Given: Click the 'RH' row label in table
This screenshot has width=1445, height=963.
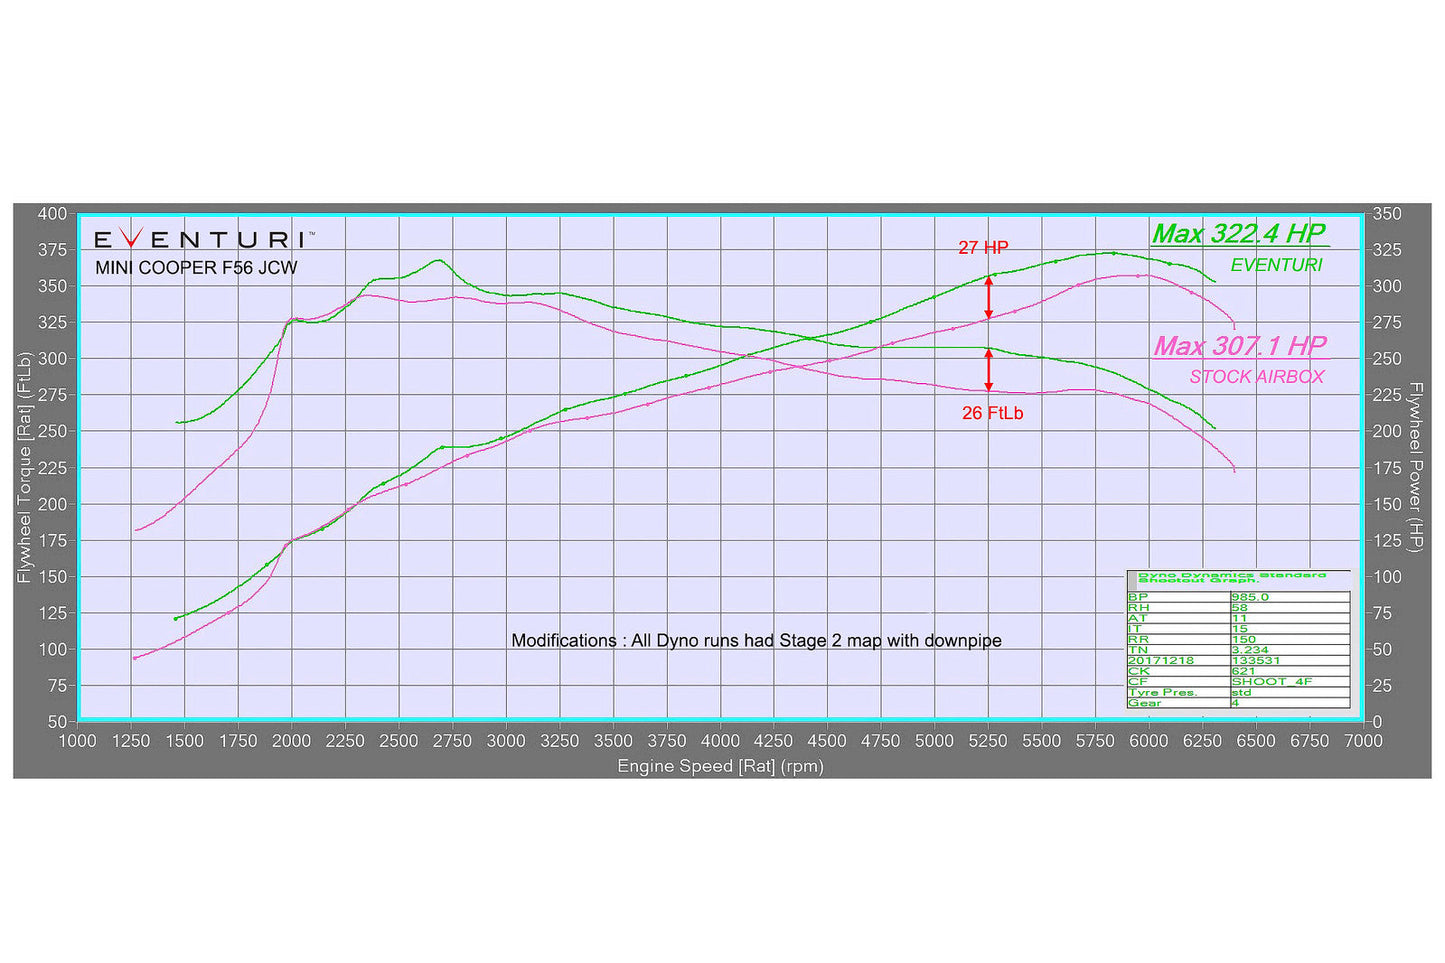Looking at the screenshot, I should 1139,607.
